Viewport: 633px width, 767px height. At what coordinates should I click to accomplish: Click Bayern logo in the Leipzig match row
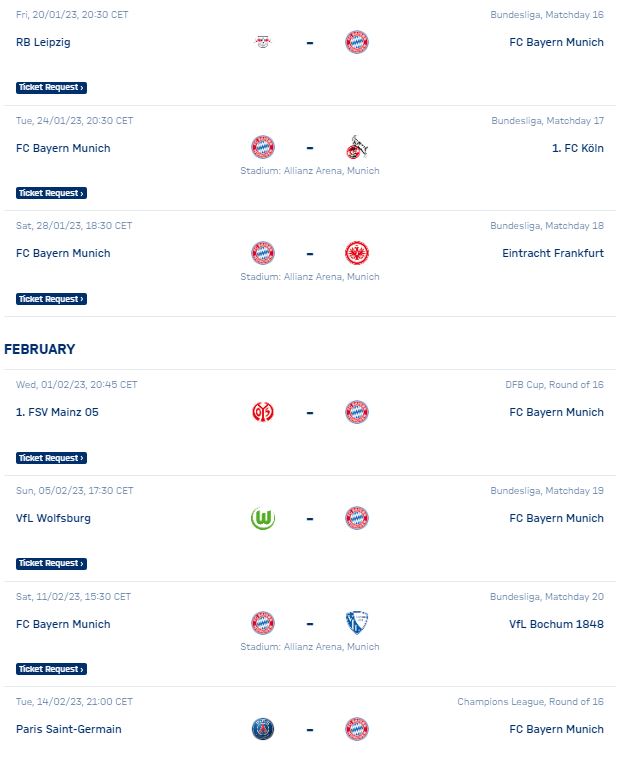click(x=357, y=42)
